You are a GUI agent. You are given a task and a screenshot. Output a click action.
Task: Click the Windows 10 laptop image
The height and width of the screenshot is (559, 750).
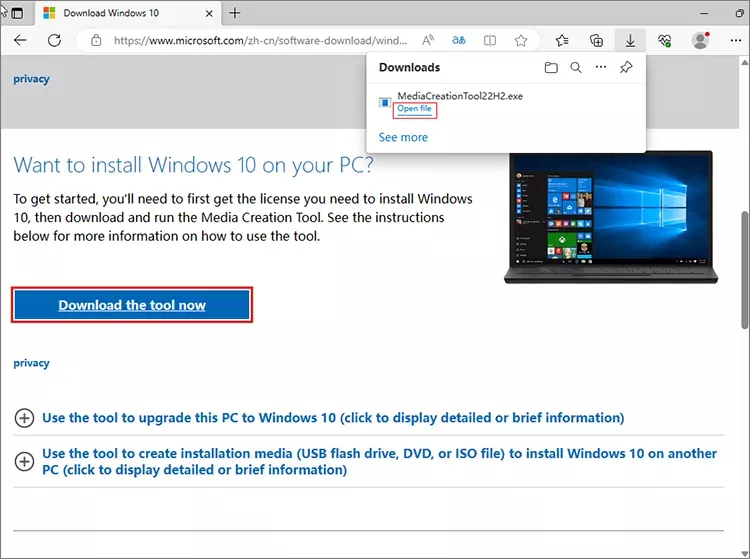611,217
